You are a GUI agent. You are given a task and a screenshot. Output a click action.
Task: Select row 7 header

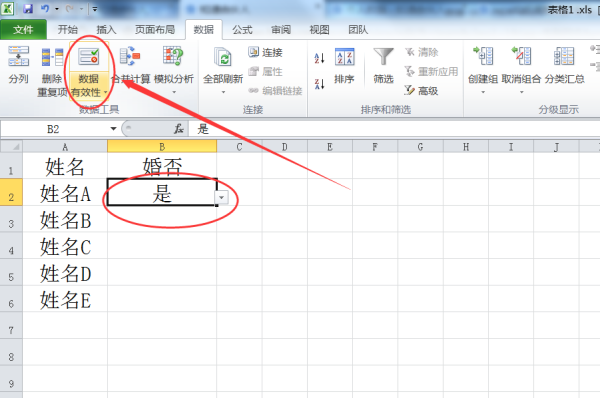11,325
